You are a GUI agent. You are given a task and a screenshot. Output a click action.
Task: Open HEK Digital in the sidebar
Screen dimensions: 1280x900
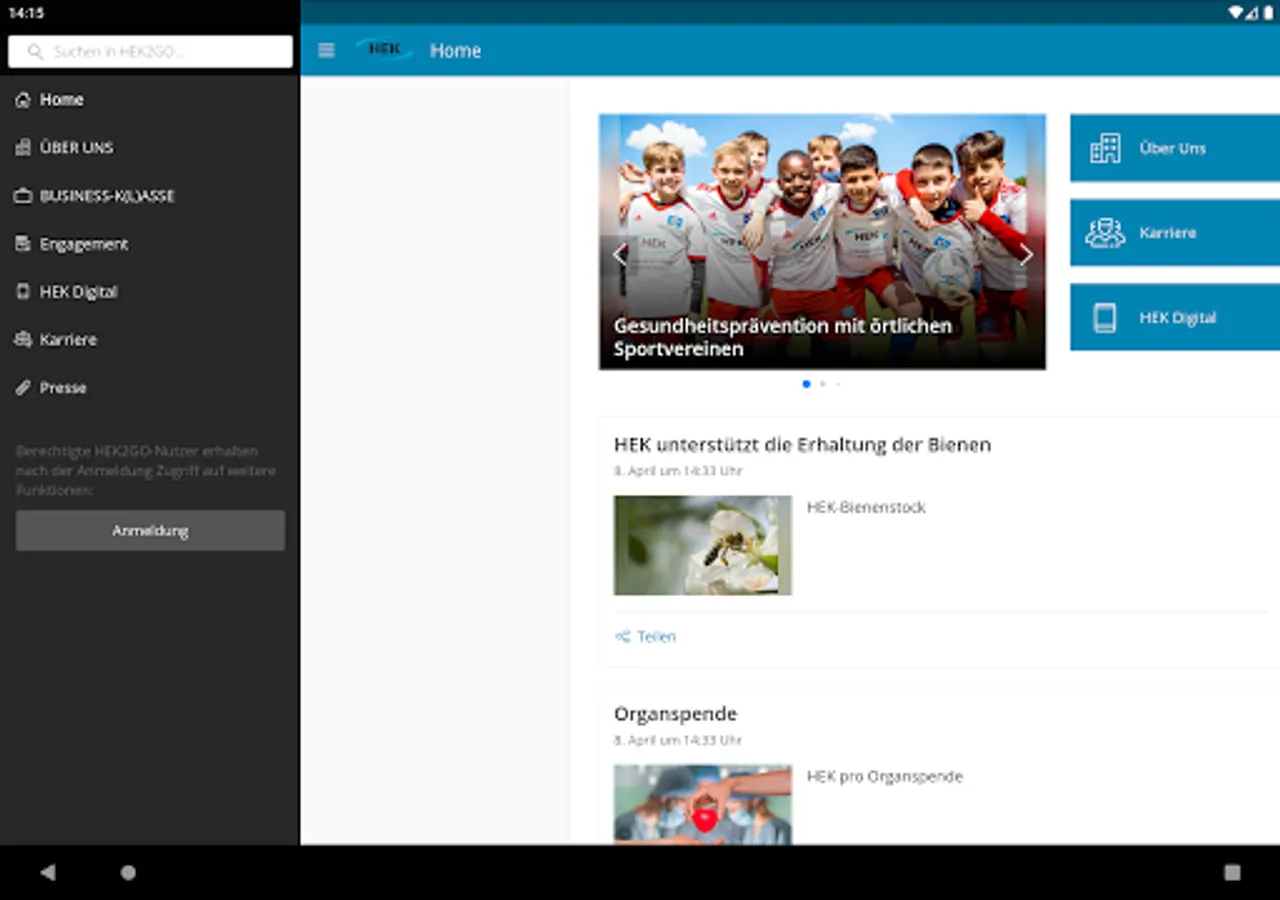150,292
